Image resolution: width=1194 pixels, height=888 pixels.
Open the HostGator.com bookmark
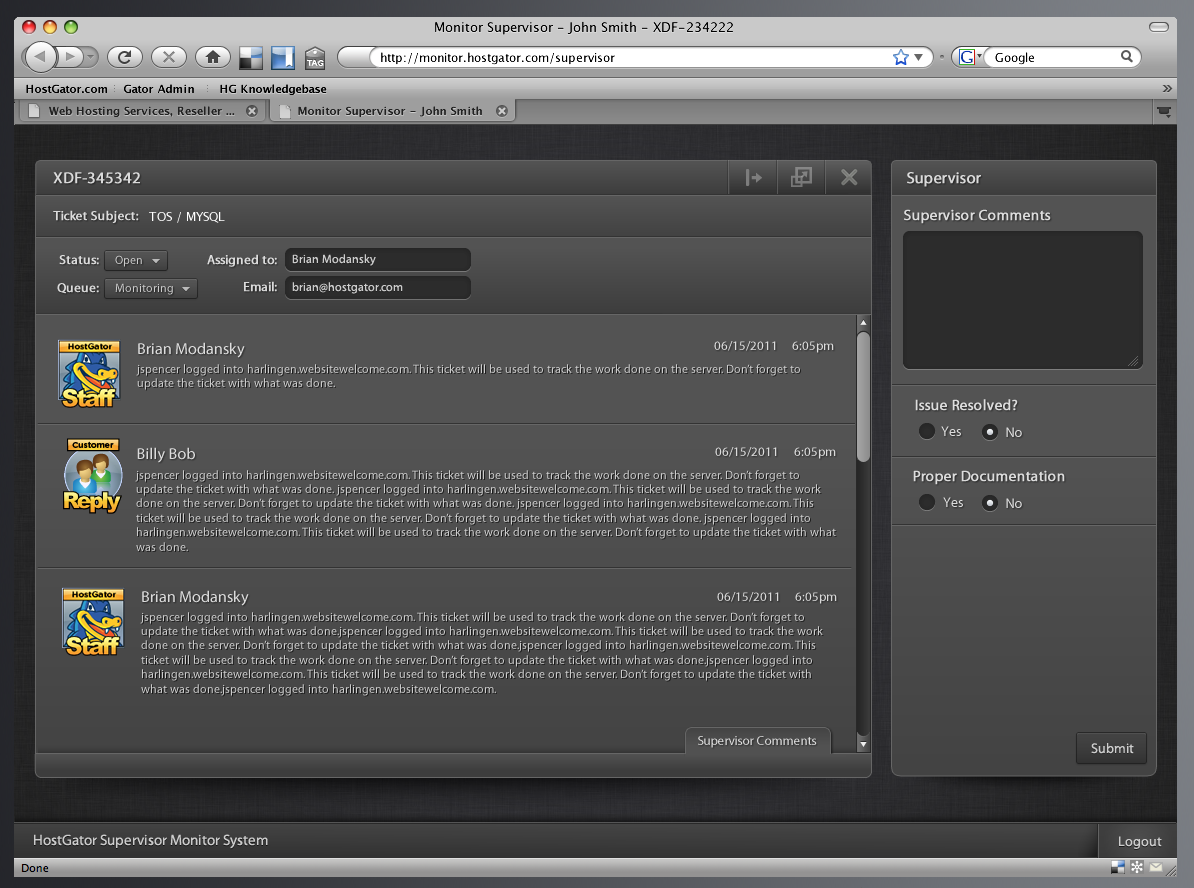tap(66, 89)
